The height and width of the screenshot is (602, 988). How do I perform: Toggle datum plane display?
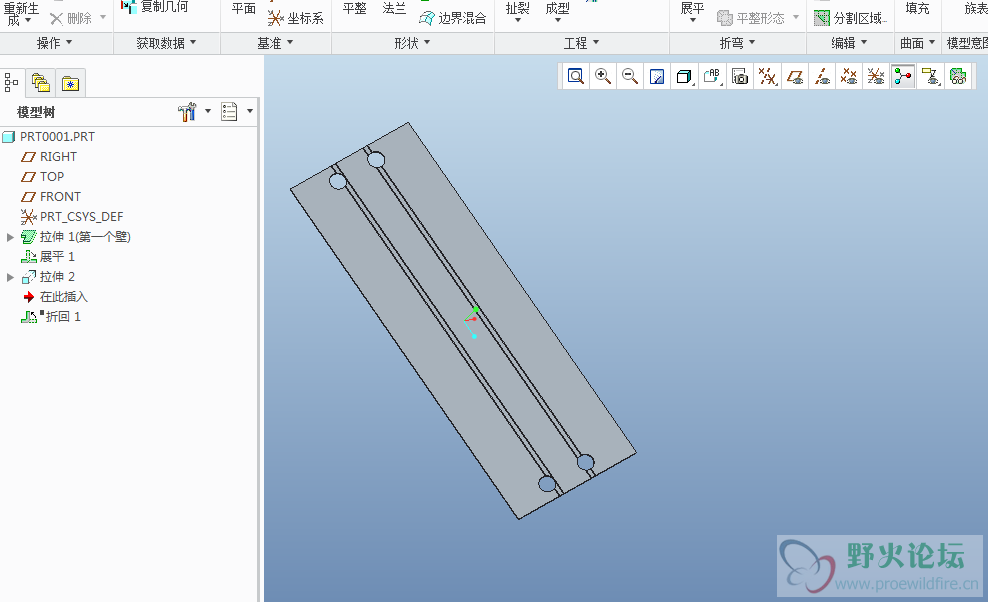pyautogui.click(x=795, y=77)
